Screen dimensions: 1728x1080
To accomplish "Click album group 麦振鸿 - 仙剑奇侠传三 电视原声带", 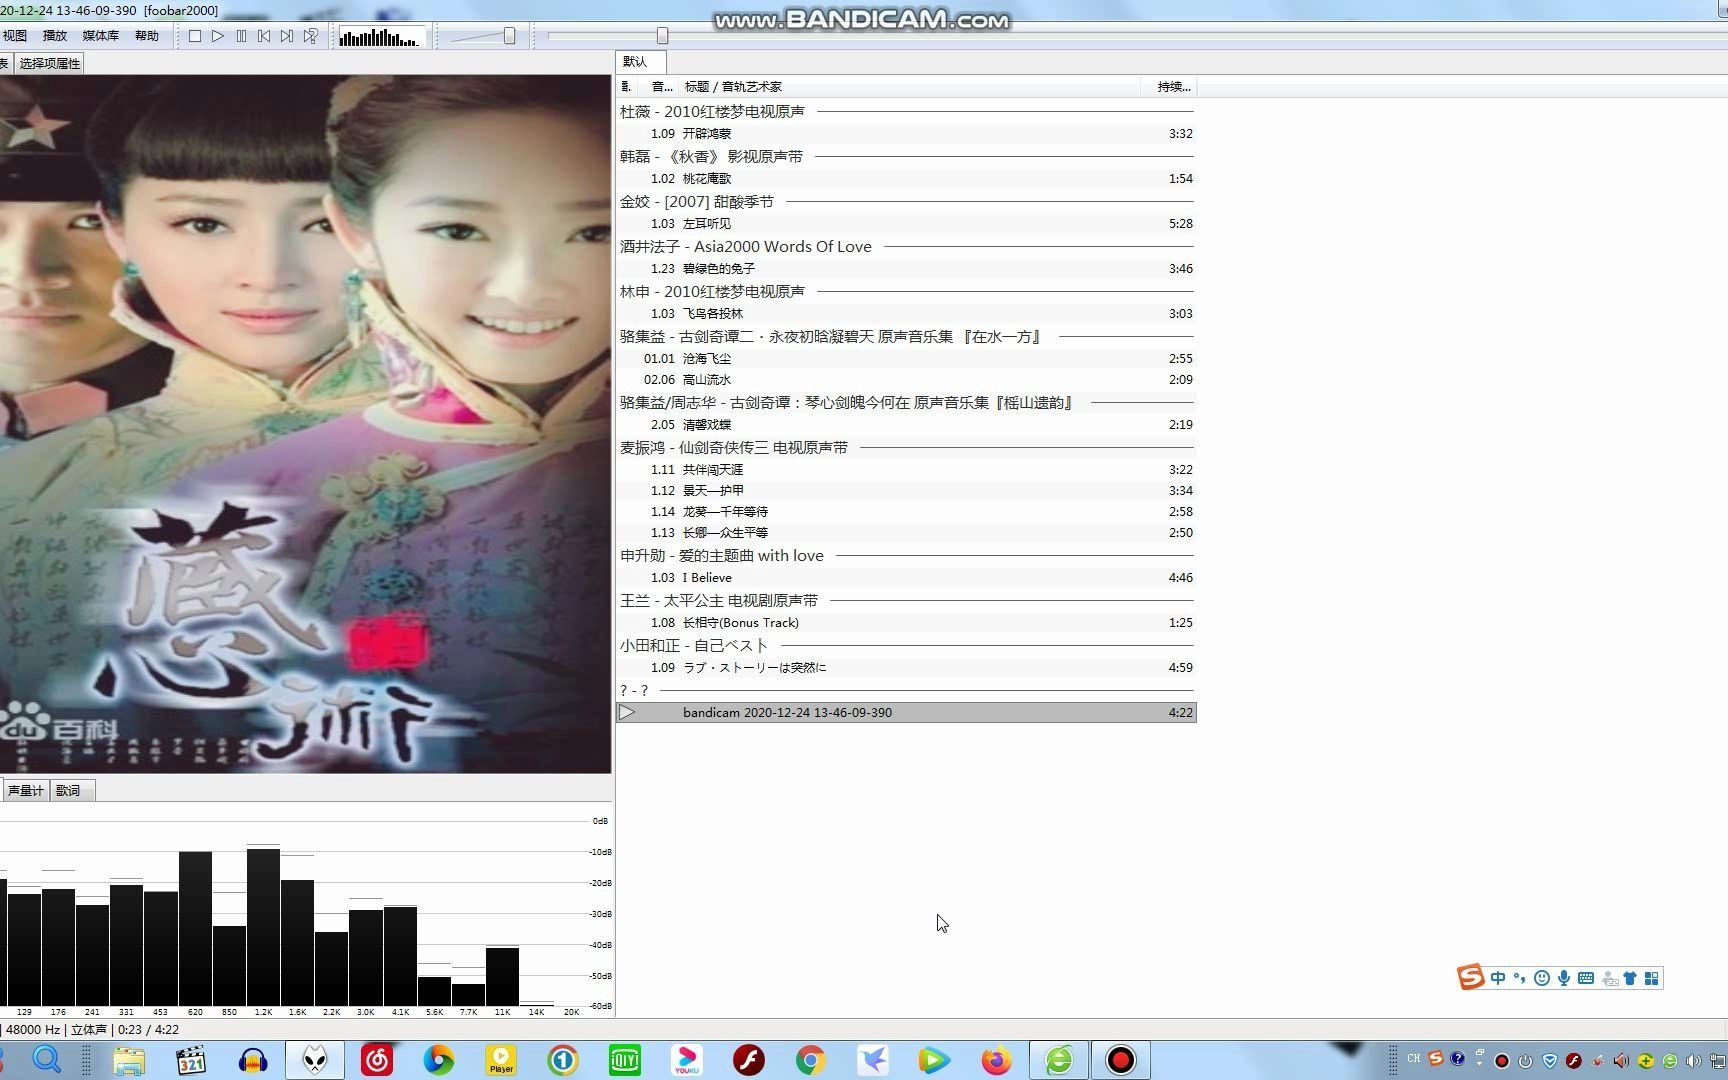I will (x=906, y=447).
